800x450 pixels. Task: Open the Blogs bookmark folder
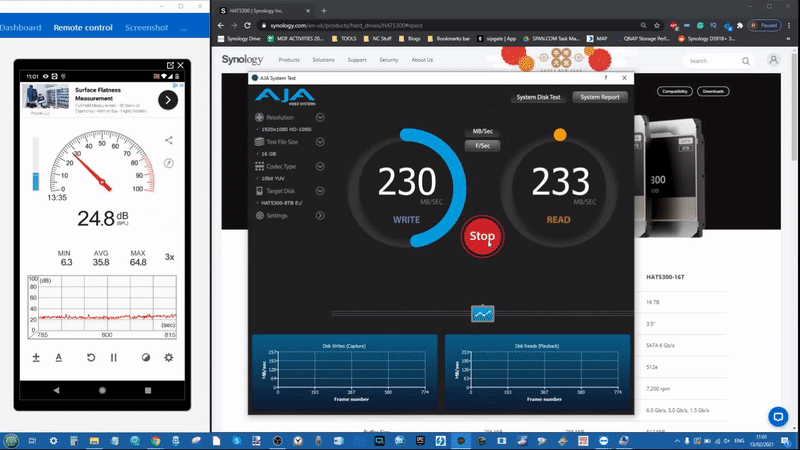[410, 39]
